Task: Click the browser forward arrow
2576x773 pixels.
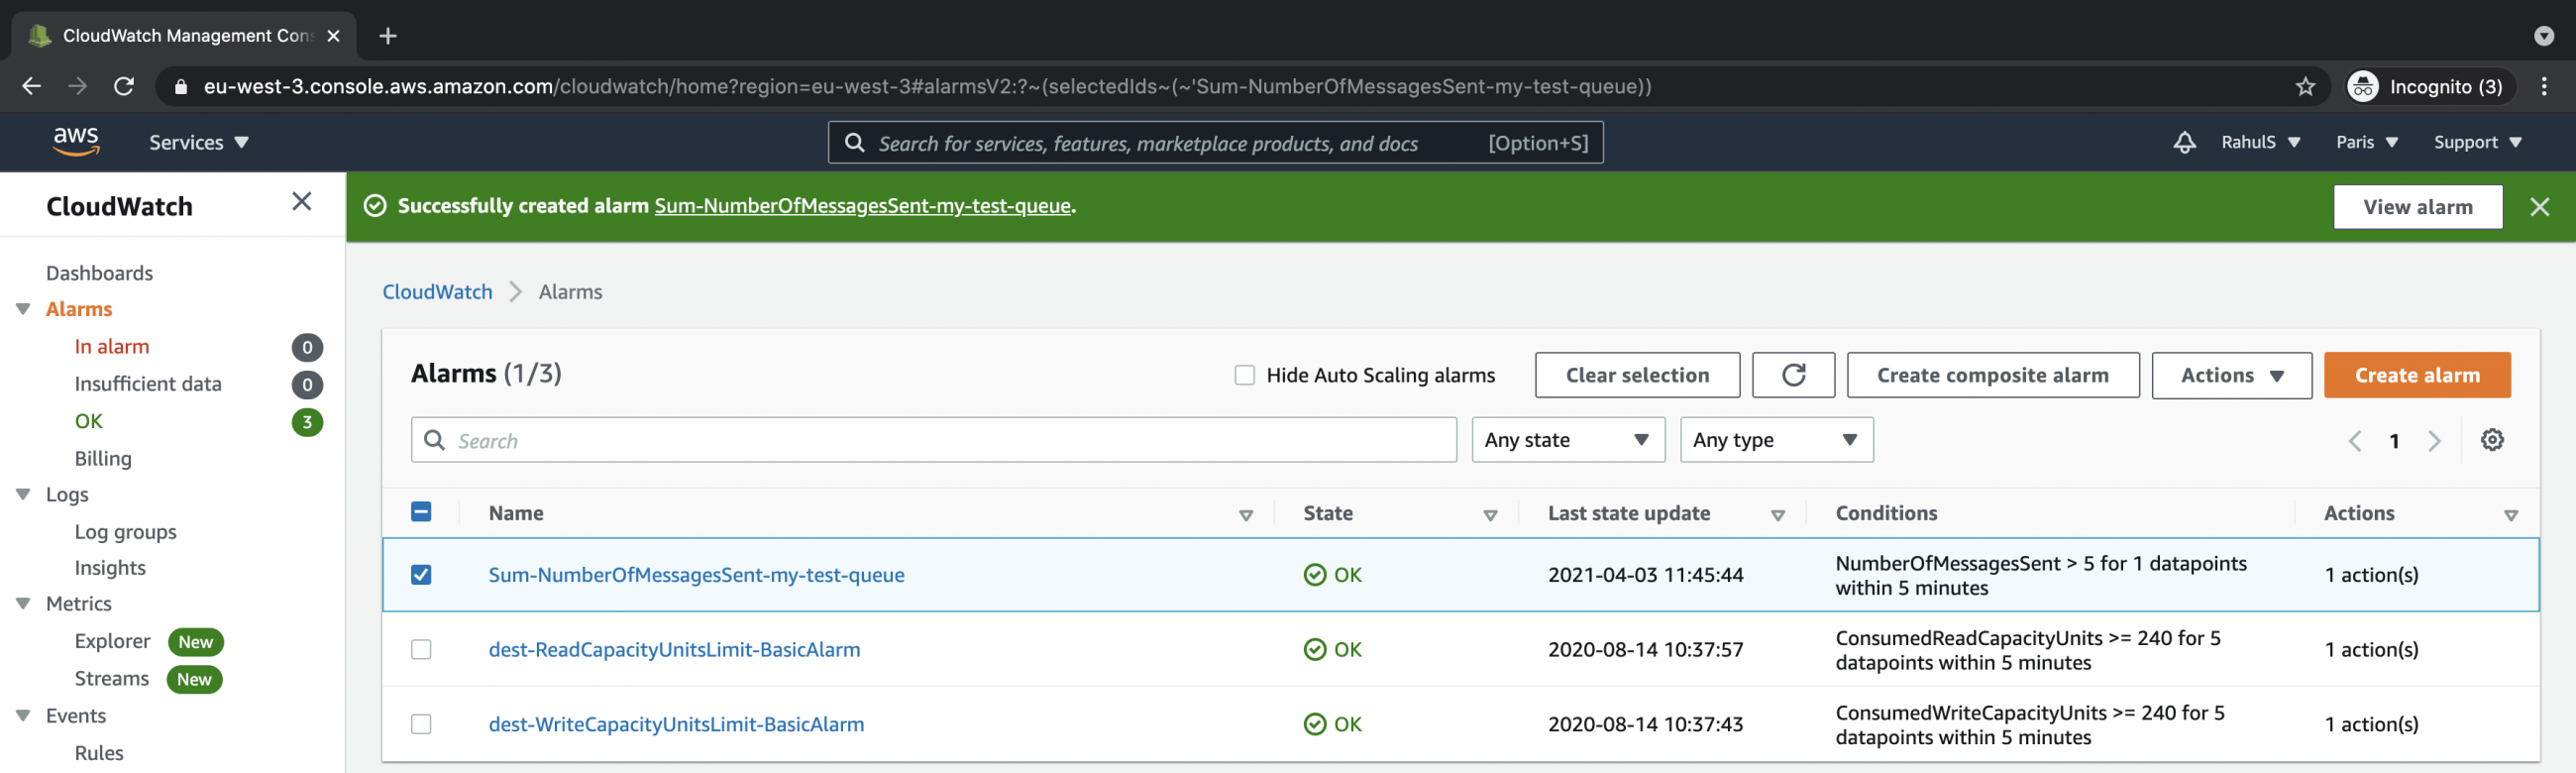Action: tap(78, 86)
